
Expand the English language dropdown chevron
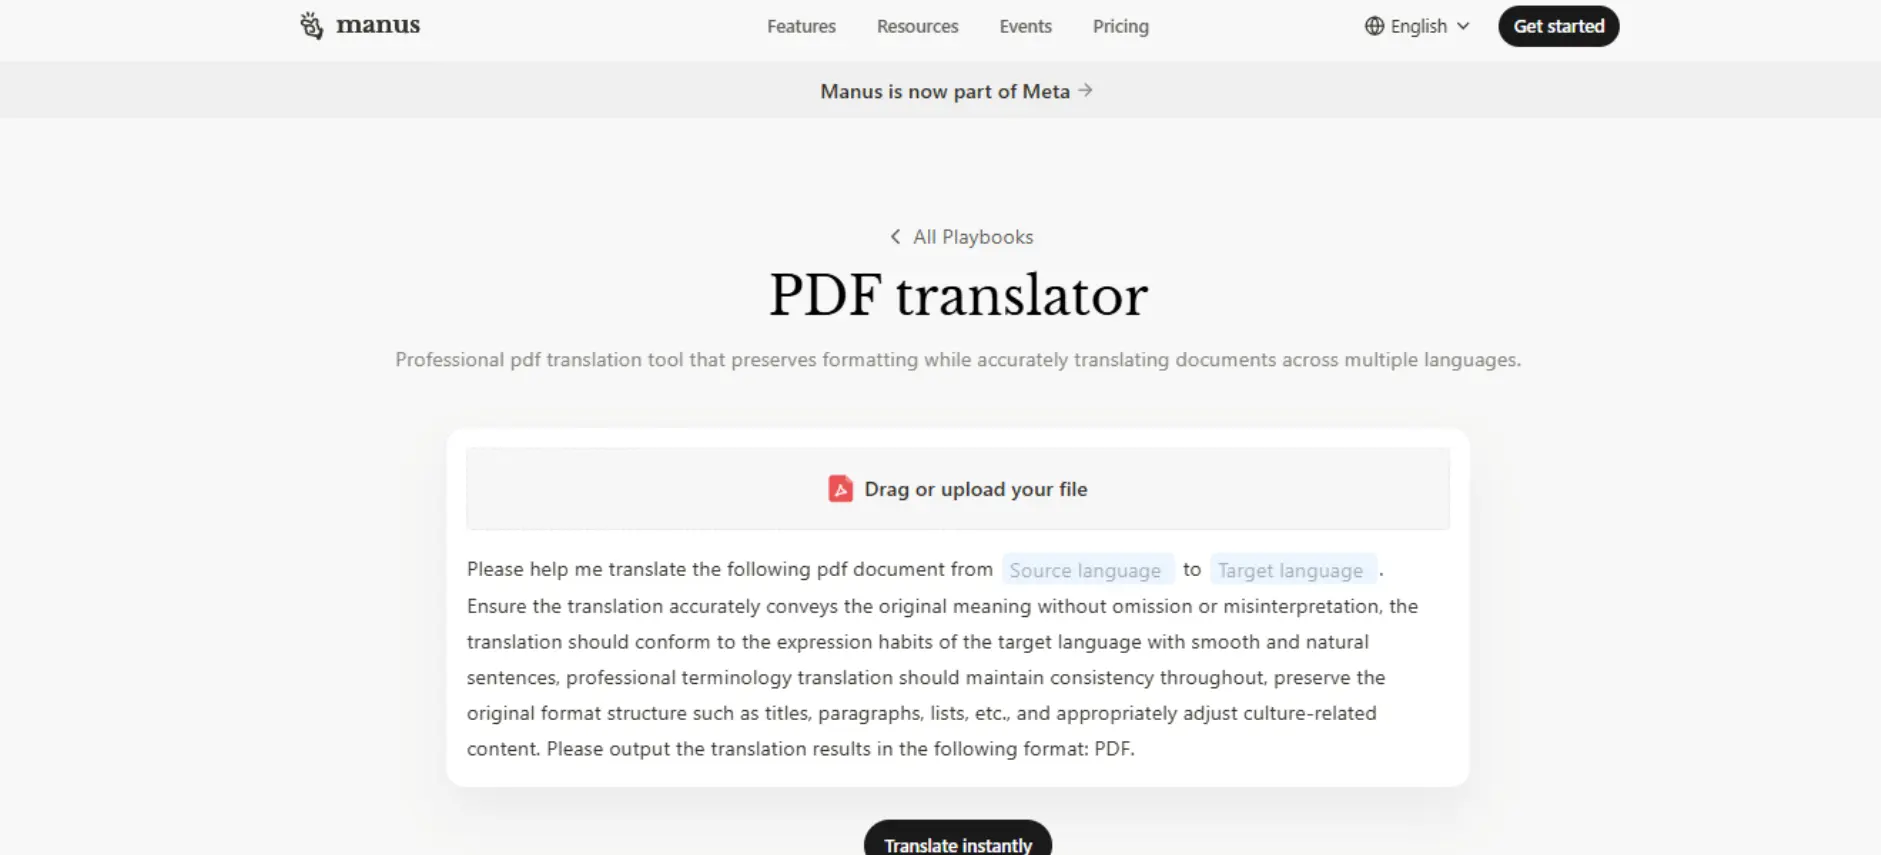(x=1463, y=26)
